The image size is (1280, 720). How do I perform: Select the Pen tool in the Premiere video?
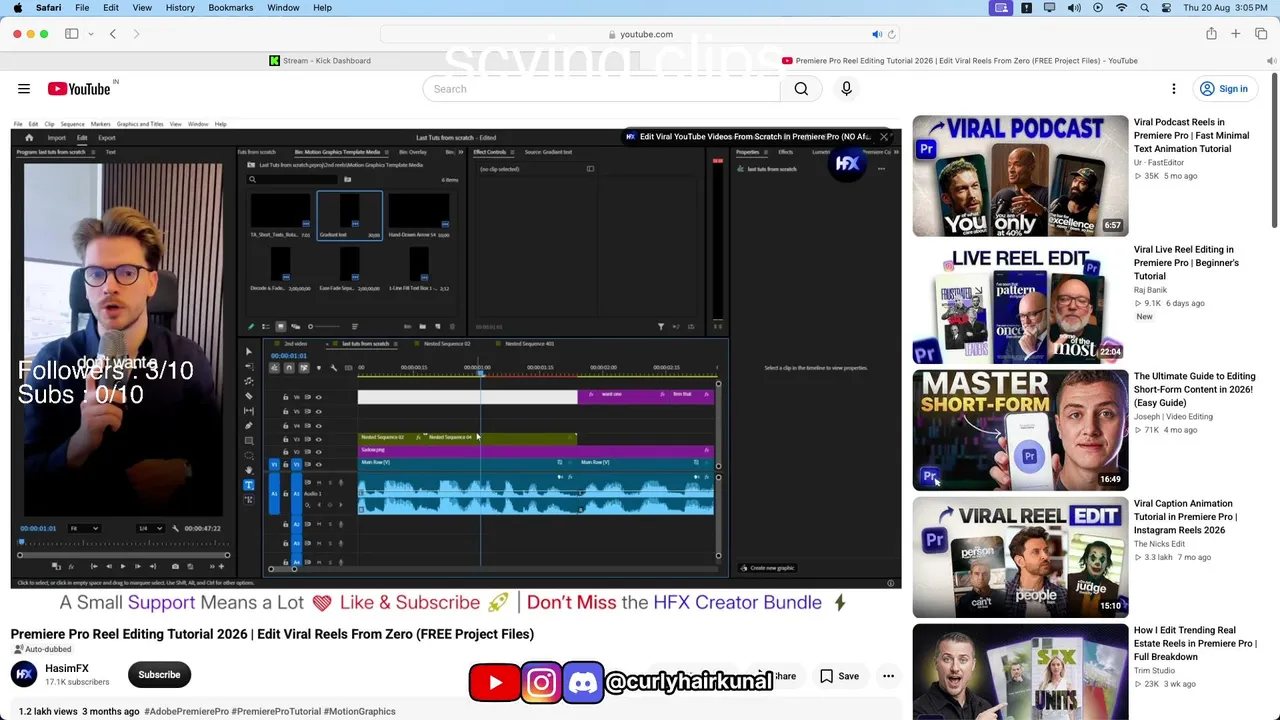click(x=249, y=426)
